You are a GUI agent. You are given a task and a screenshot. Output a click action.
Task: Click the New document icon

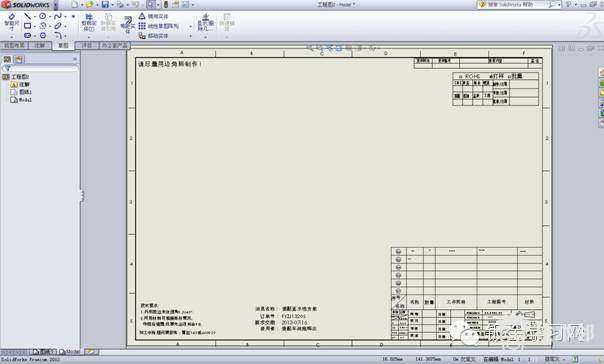tap(74, 5)
